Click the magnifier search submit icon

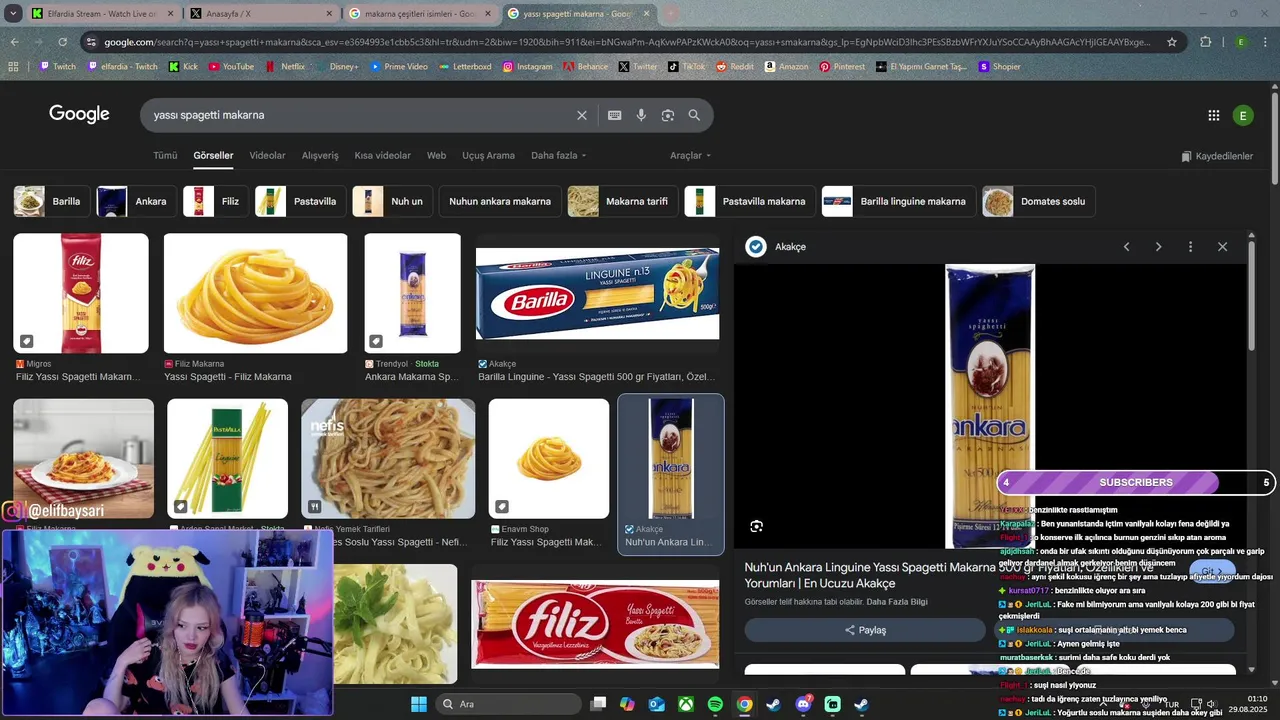coord(694,115)
